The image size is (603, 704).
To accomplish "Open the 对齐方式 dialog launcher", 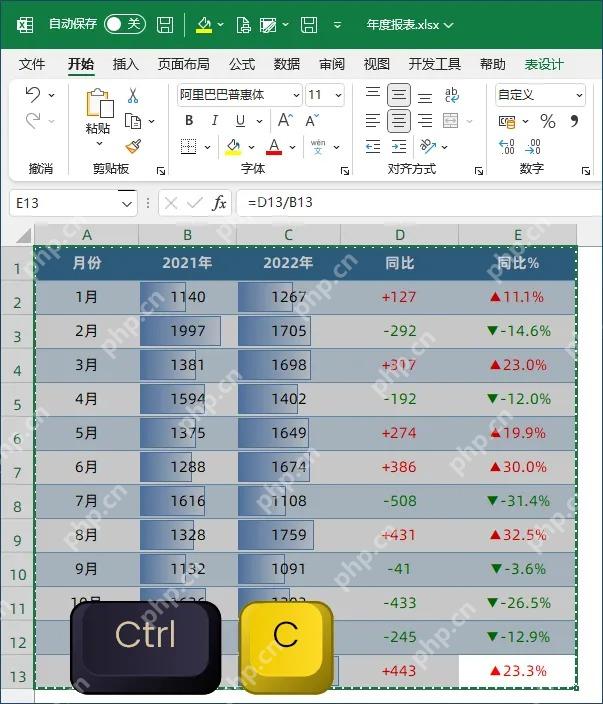I will [479, 171].
